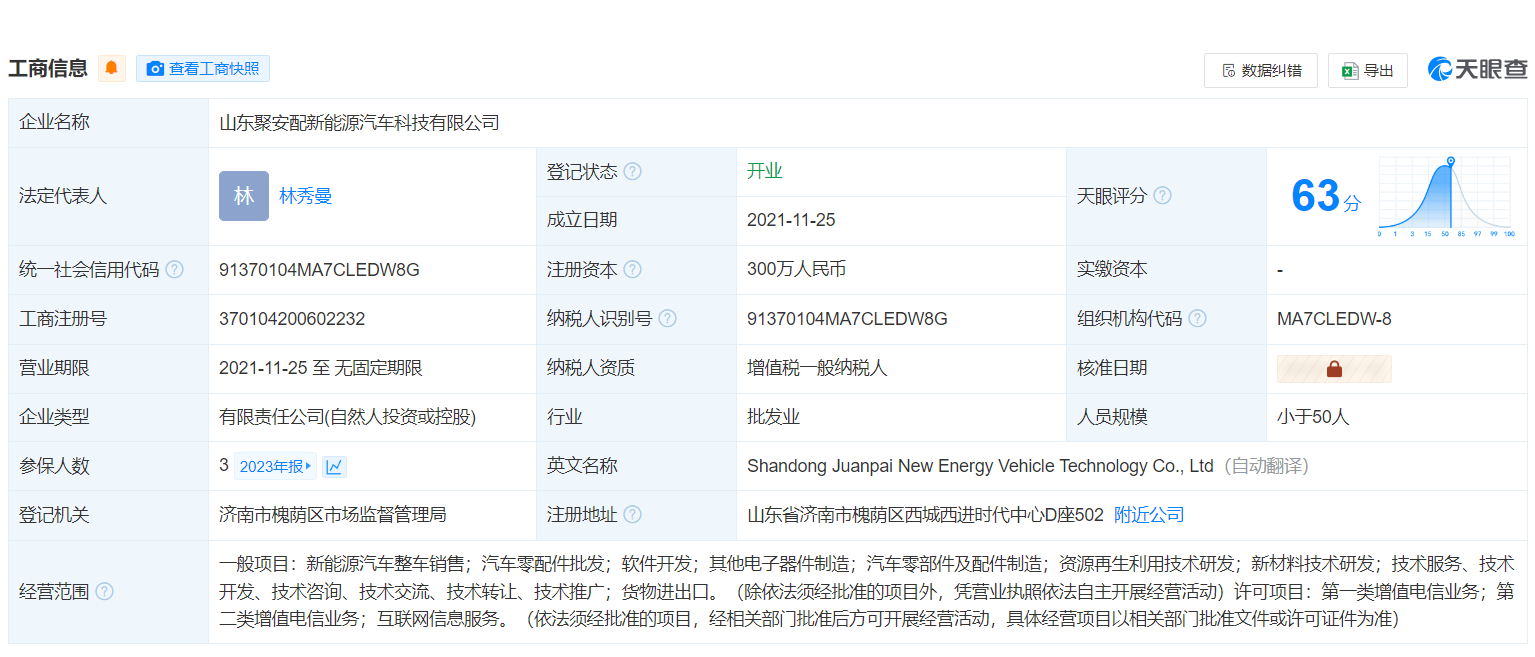
Task: Click 济南市槐荫区市场监督管理局 text
Action: coord(332,515)
